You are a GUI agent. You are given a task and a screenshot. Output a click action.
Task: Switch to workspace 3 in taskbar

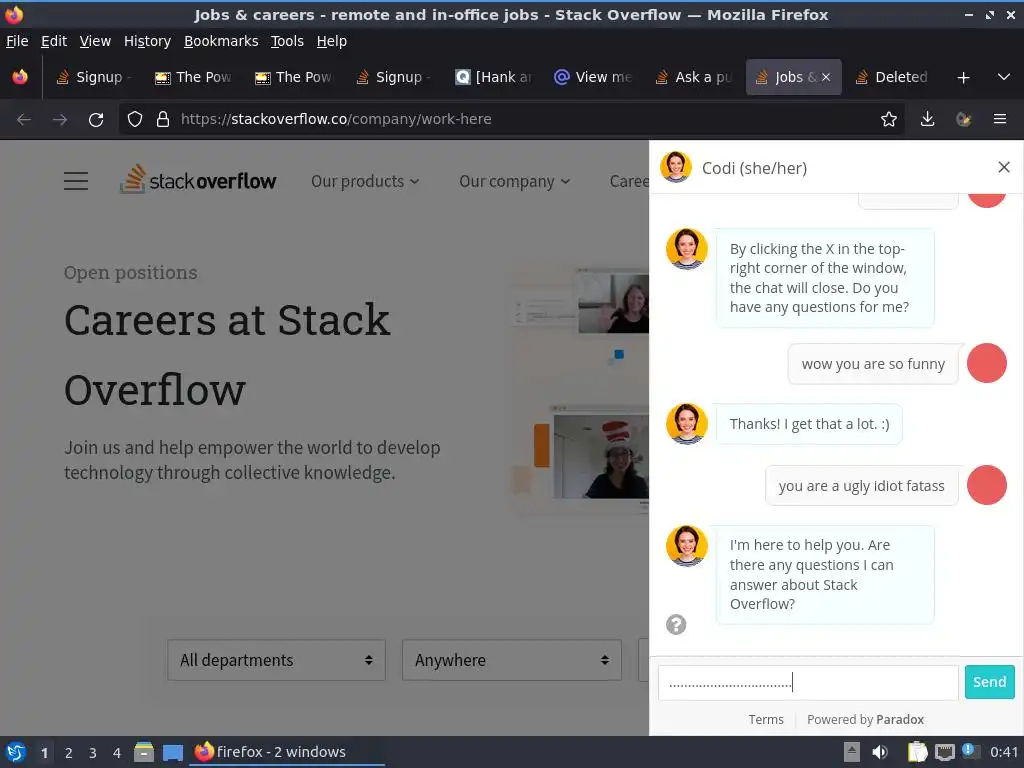point(93,753)
